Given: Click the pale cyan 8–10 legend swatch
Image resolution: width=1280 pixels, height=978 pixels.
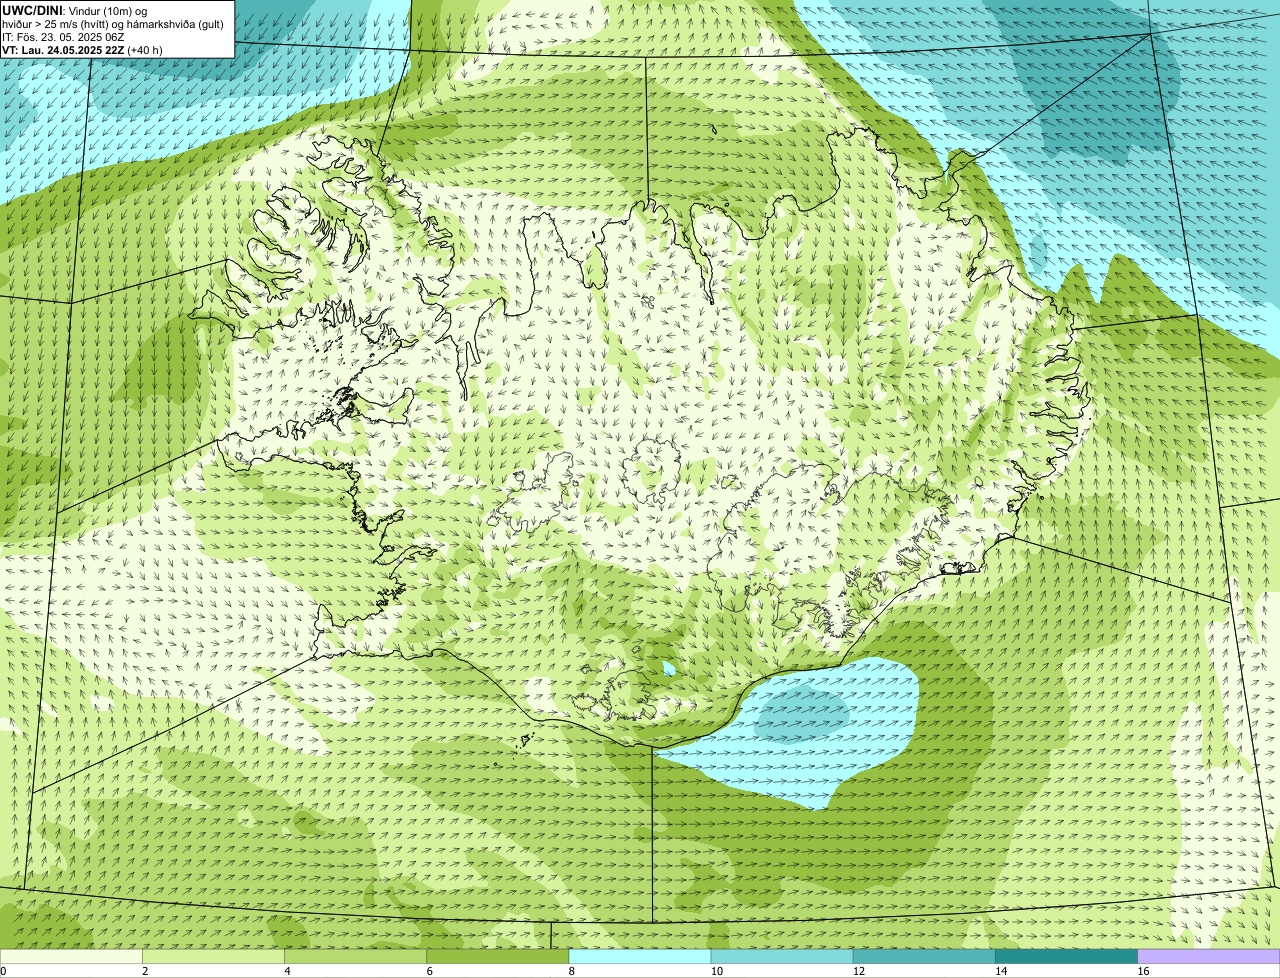Looking at the screenshot, I should pos(640,956).
